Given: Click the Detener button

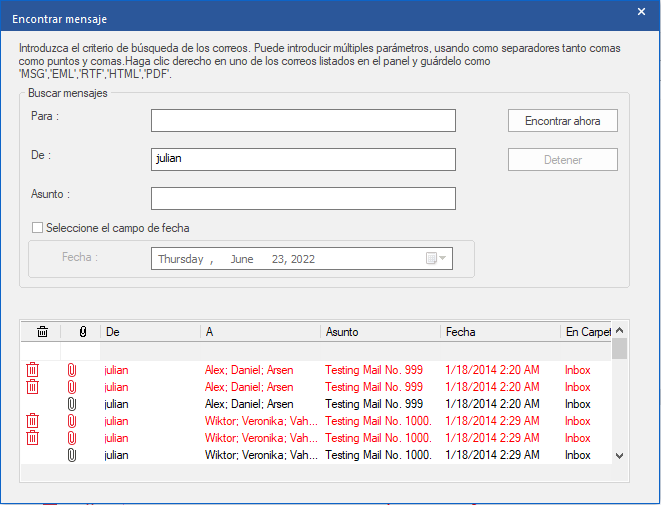Looking at the screenshot, I should pos(563,160).
